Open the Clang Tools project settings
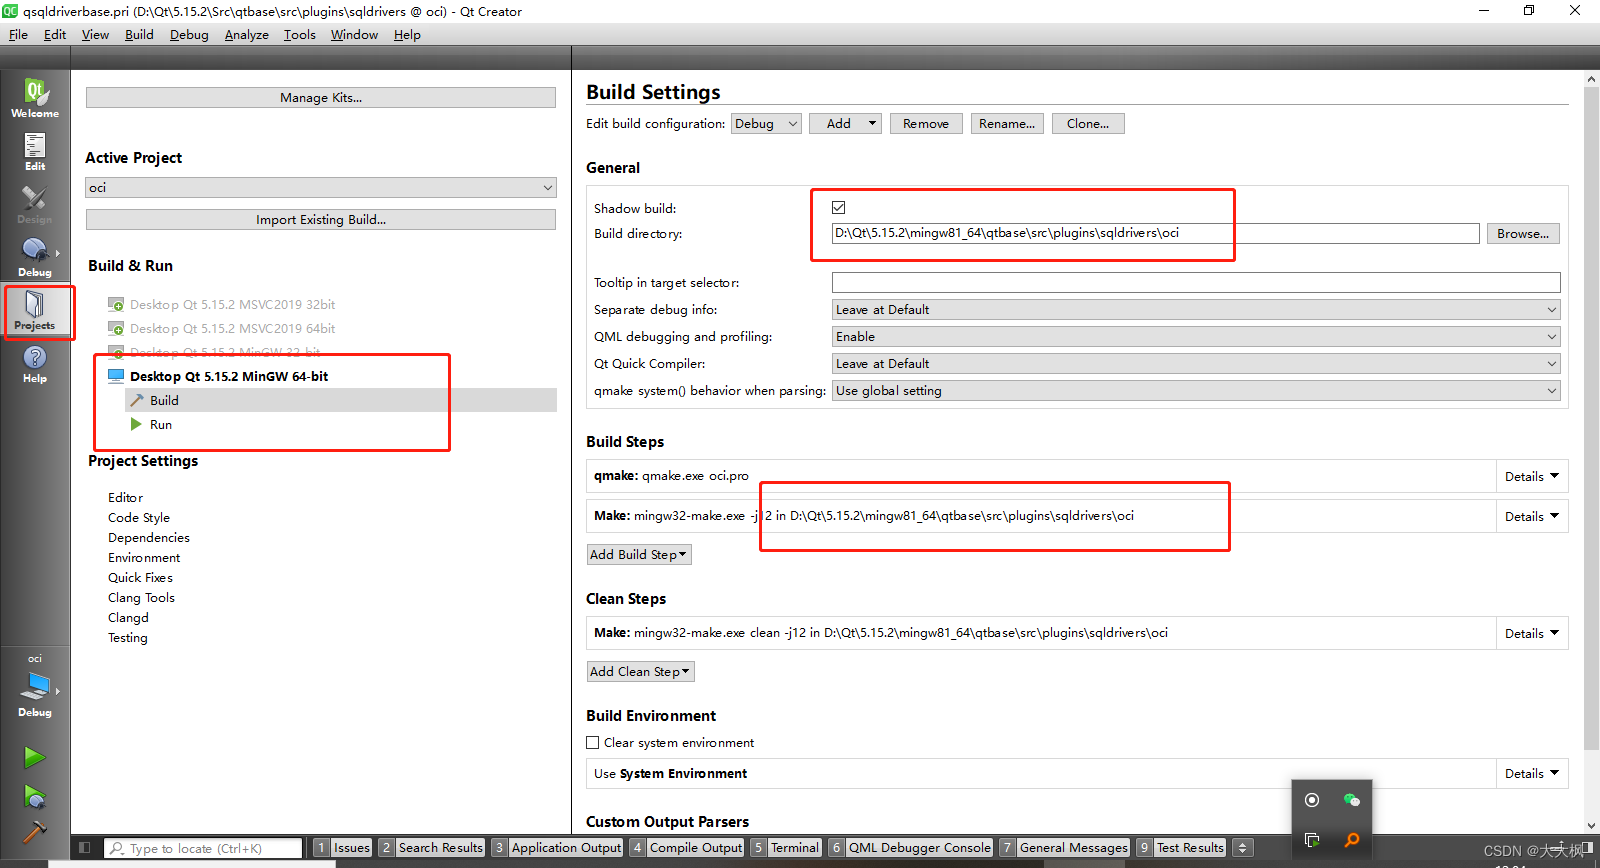Viewport: 1600px width, 868px height. 141,598
